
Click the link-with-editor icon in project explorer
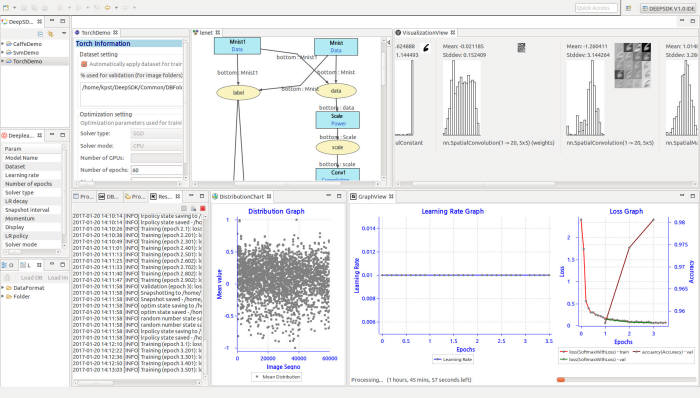(50, 34)
